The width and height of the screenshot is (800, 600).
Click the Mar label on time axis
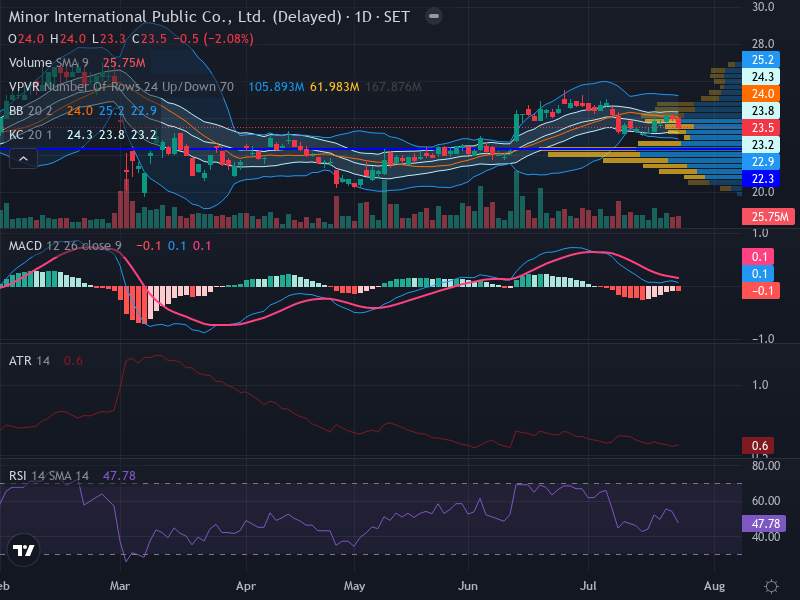point(120,586)
